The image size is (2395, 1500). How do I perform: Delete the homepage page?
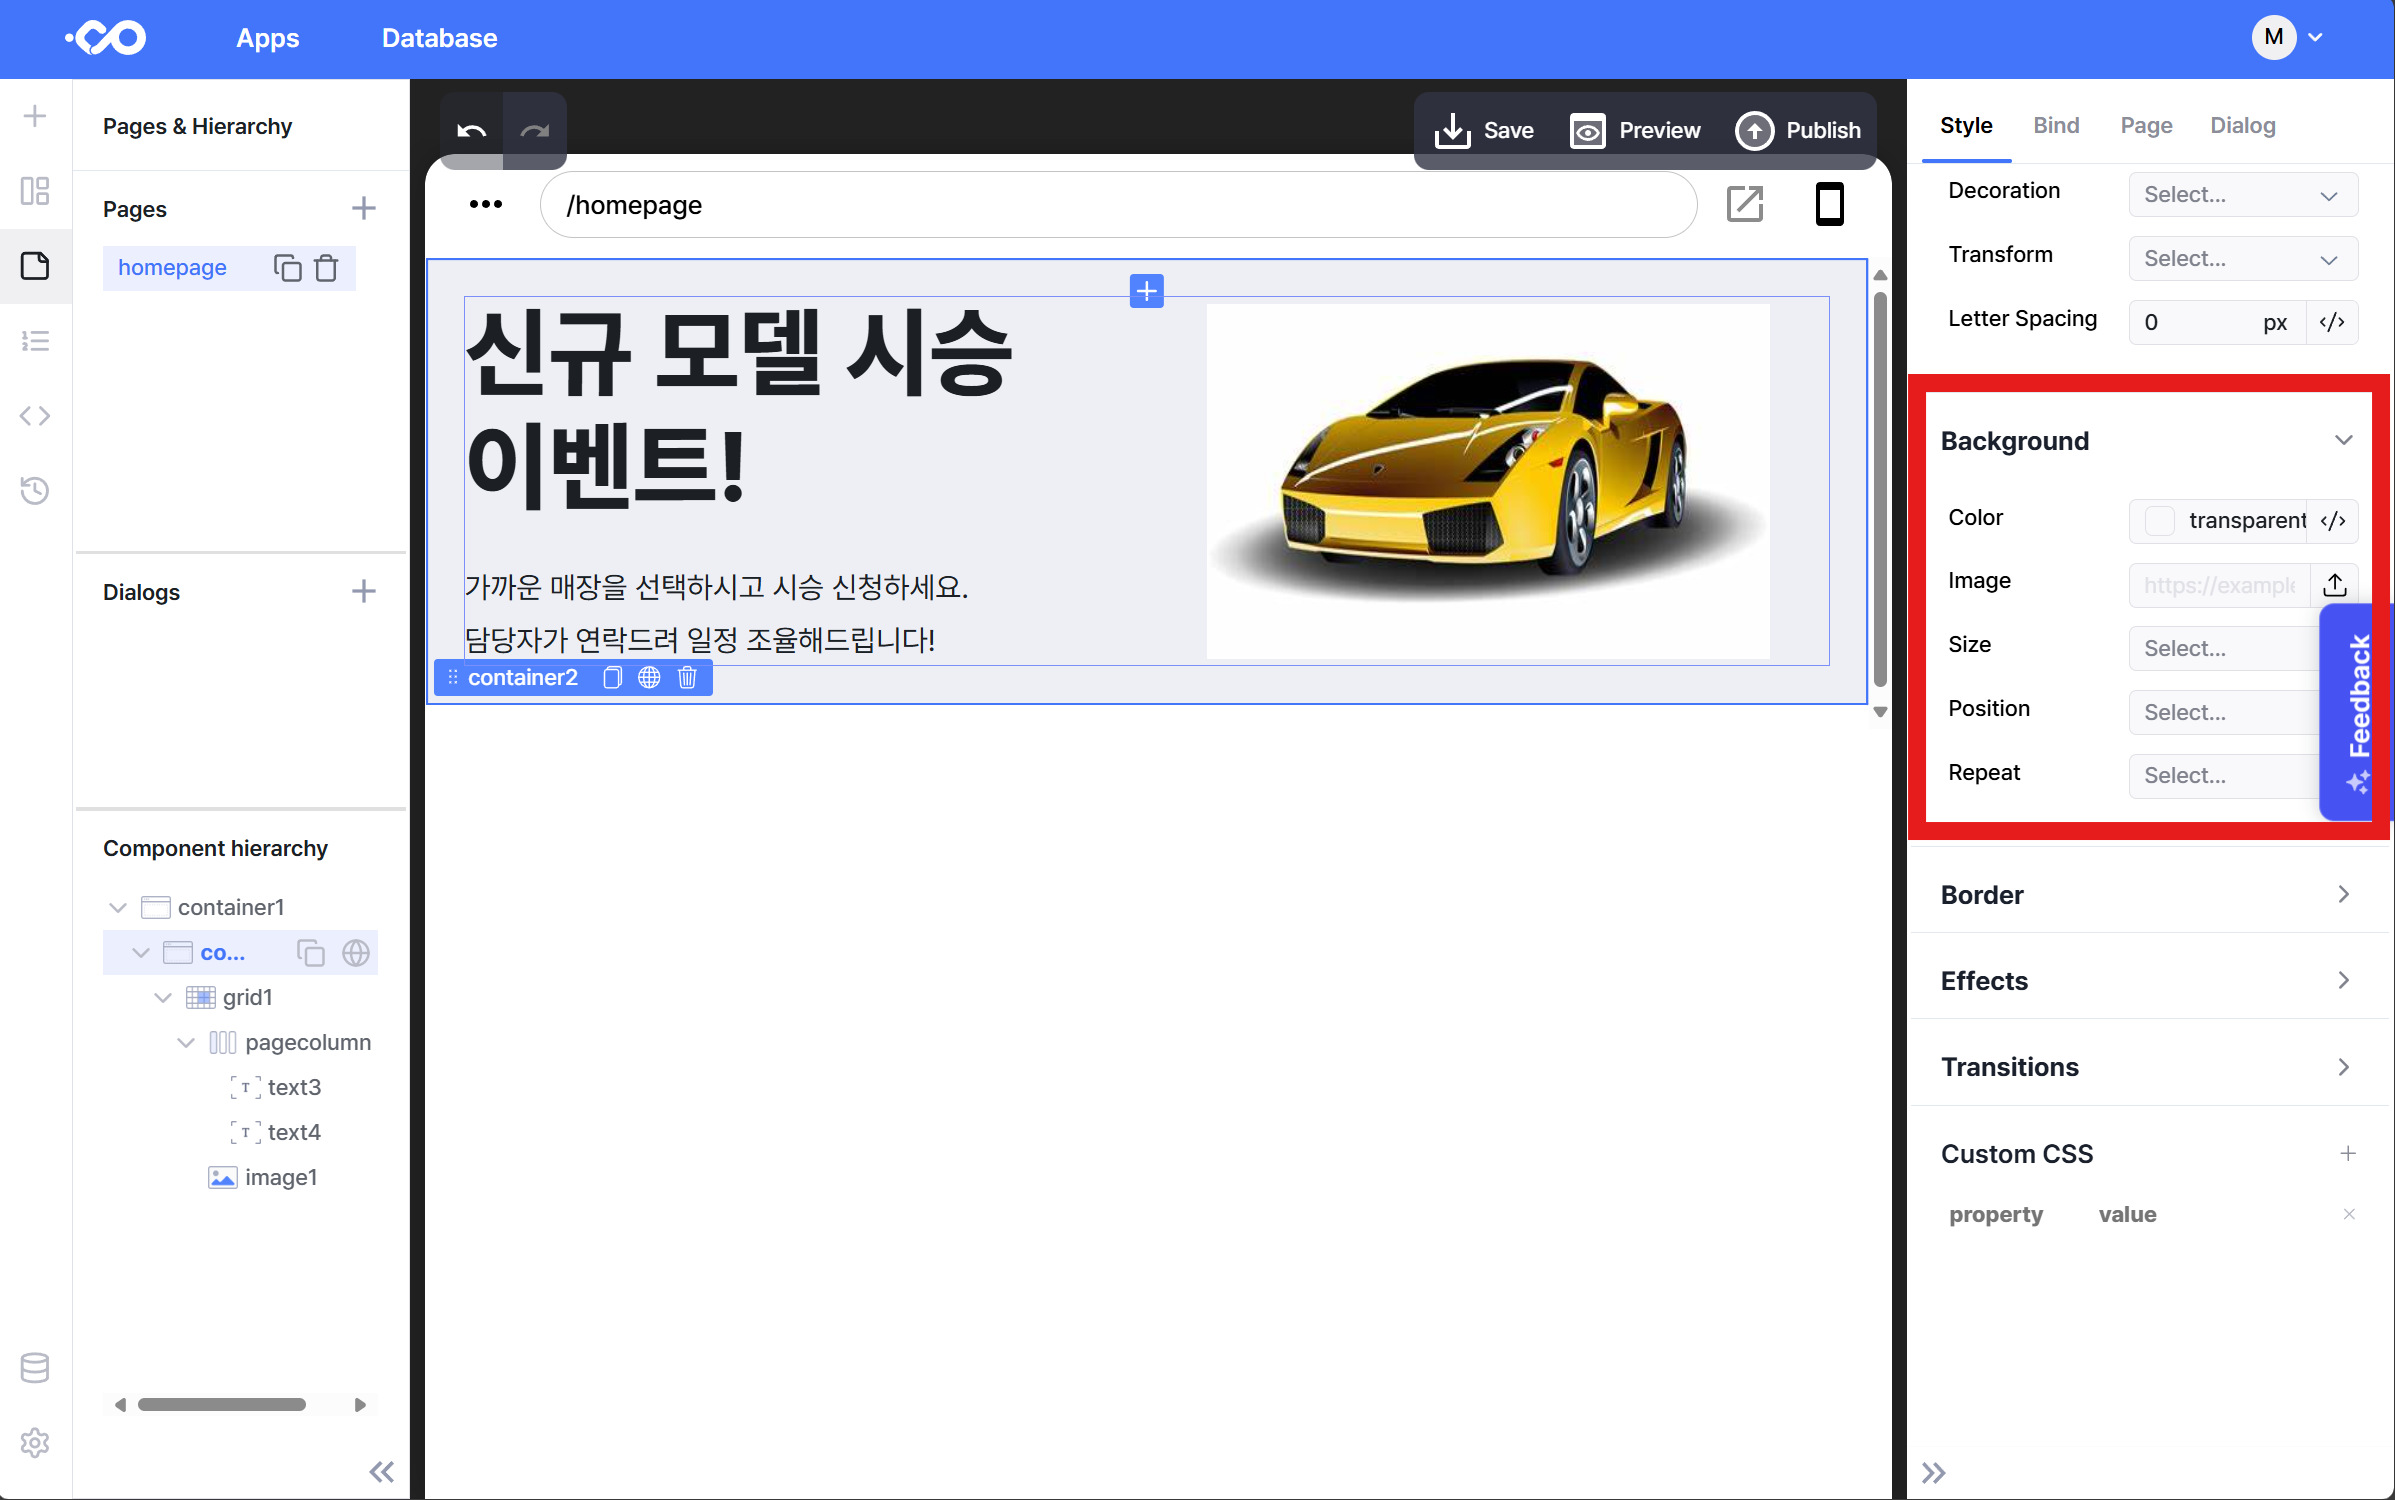tap(326, 268)
